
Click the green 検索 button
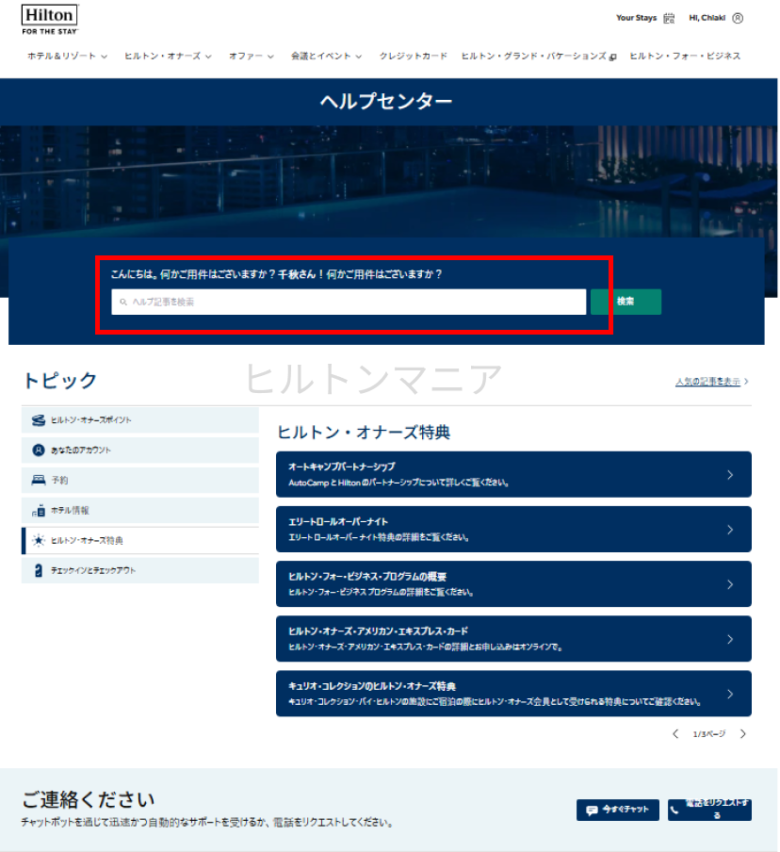click(x=626, y=302)
